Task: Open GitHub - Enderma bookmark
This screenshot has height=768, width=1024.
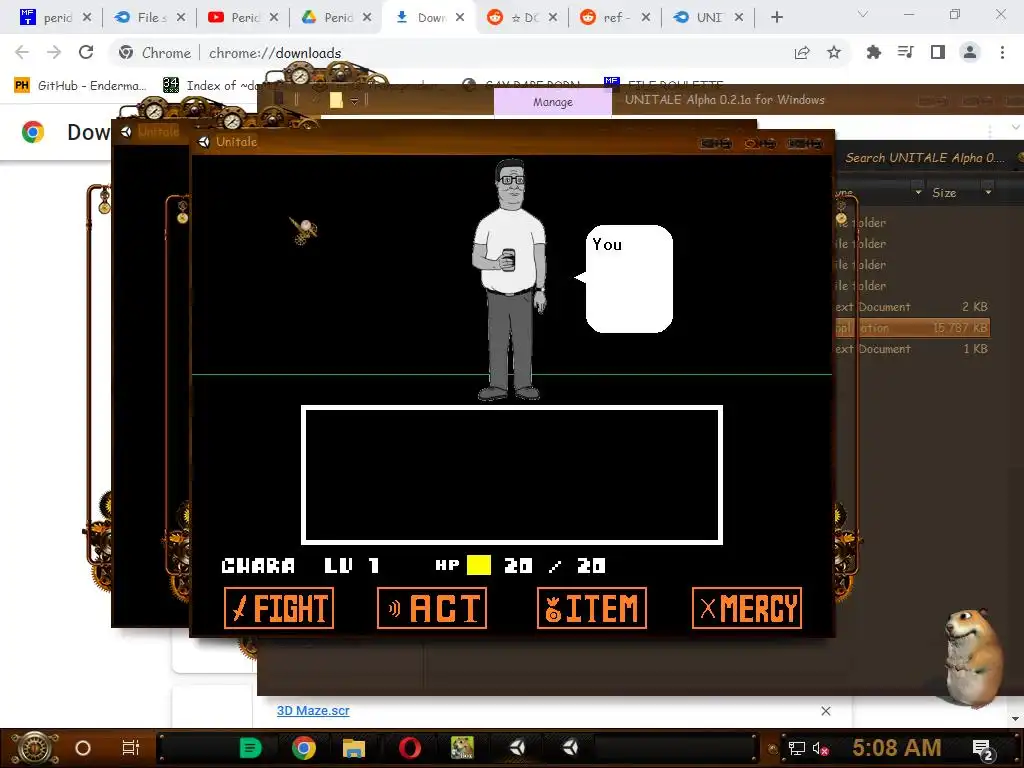Action: pos(81,86)
